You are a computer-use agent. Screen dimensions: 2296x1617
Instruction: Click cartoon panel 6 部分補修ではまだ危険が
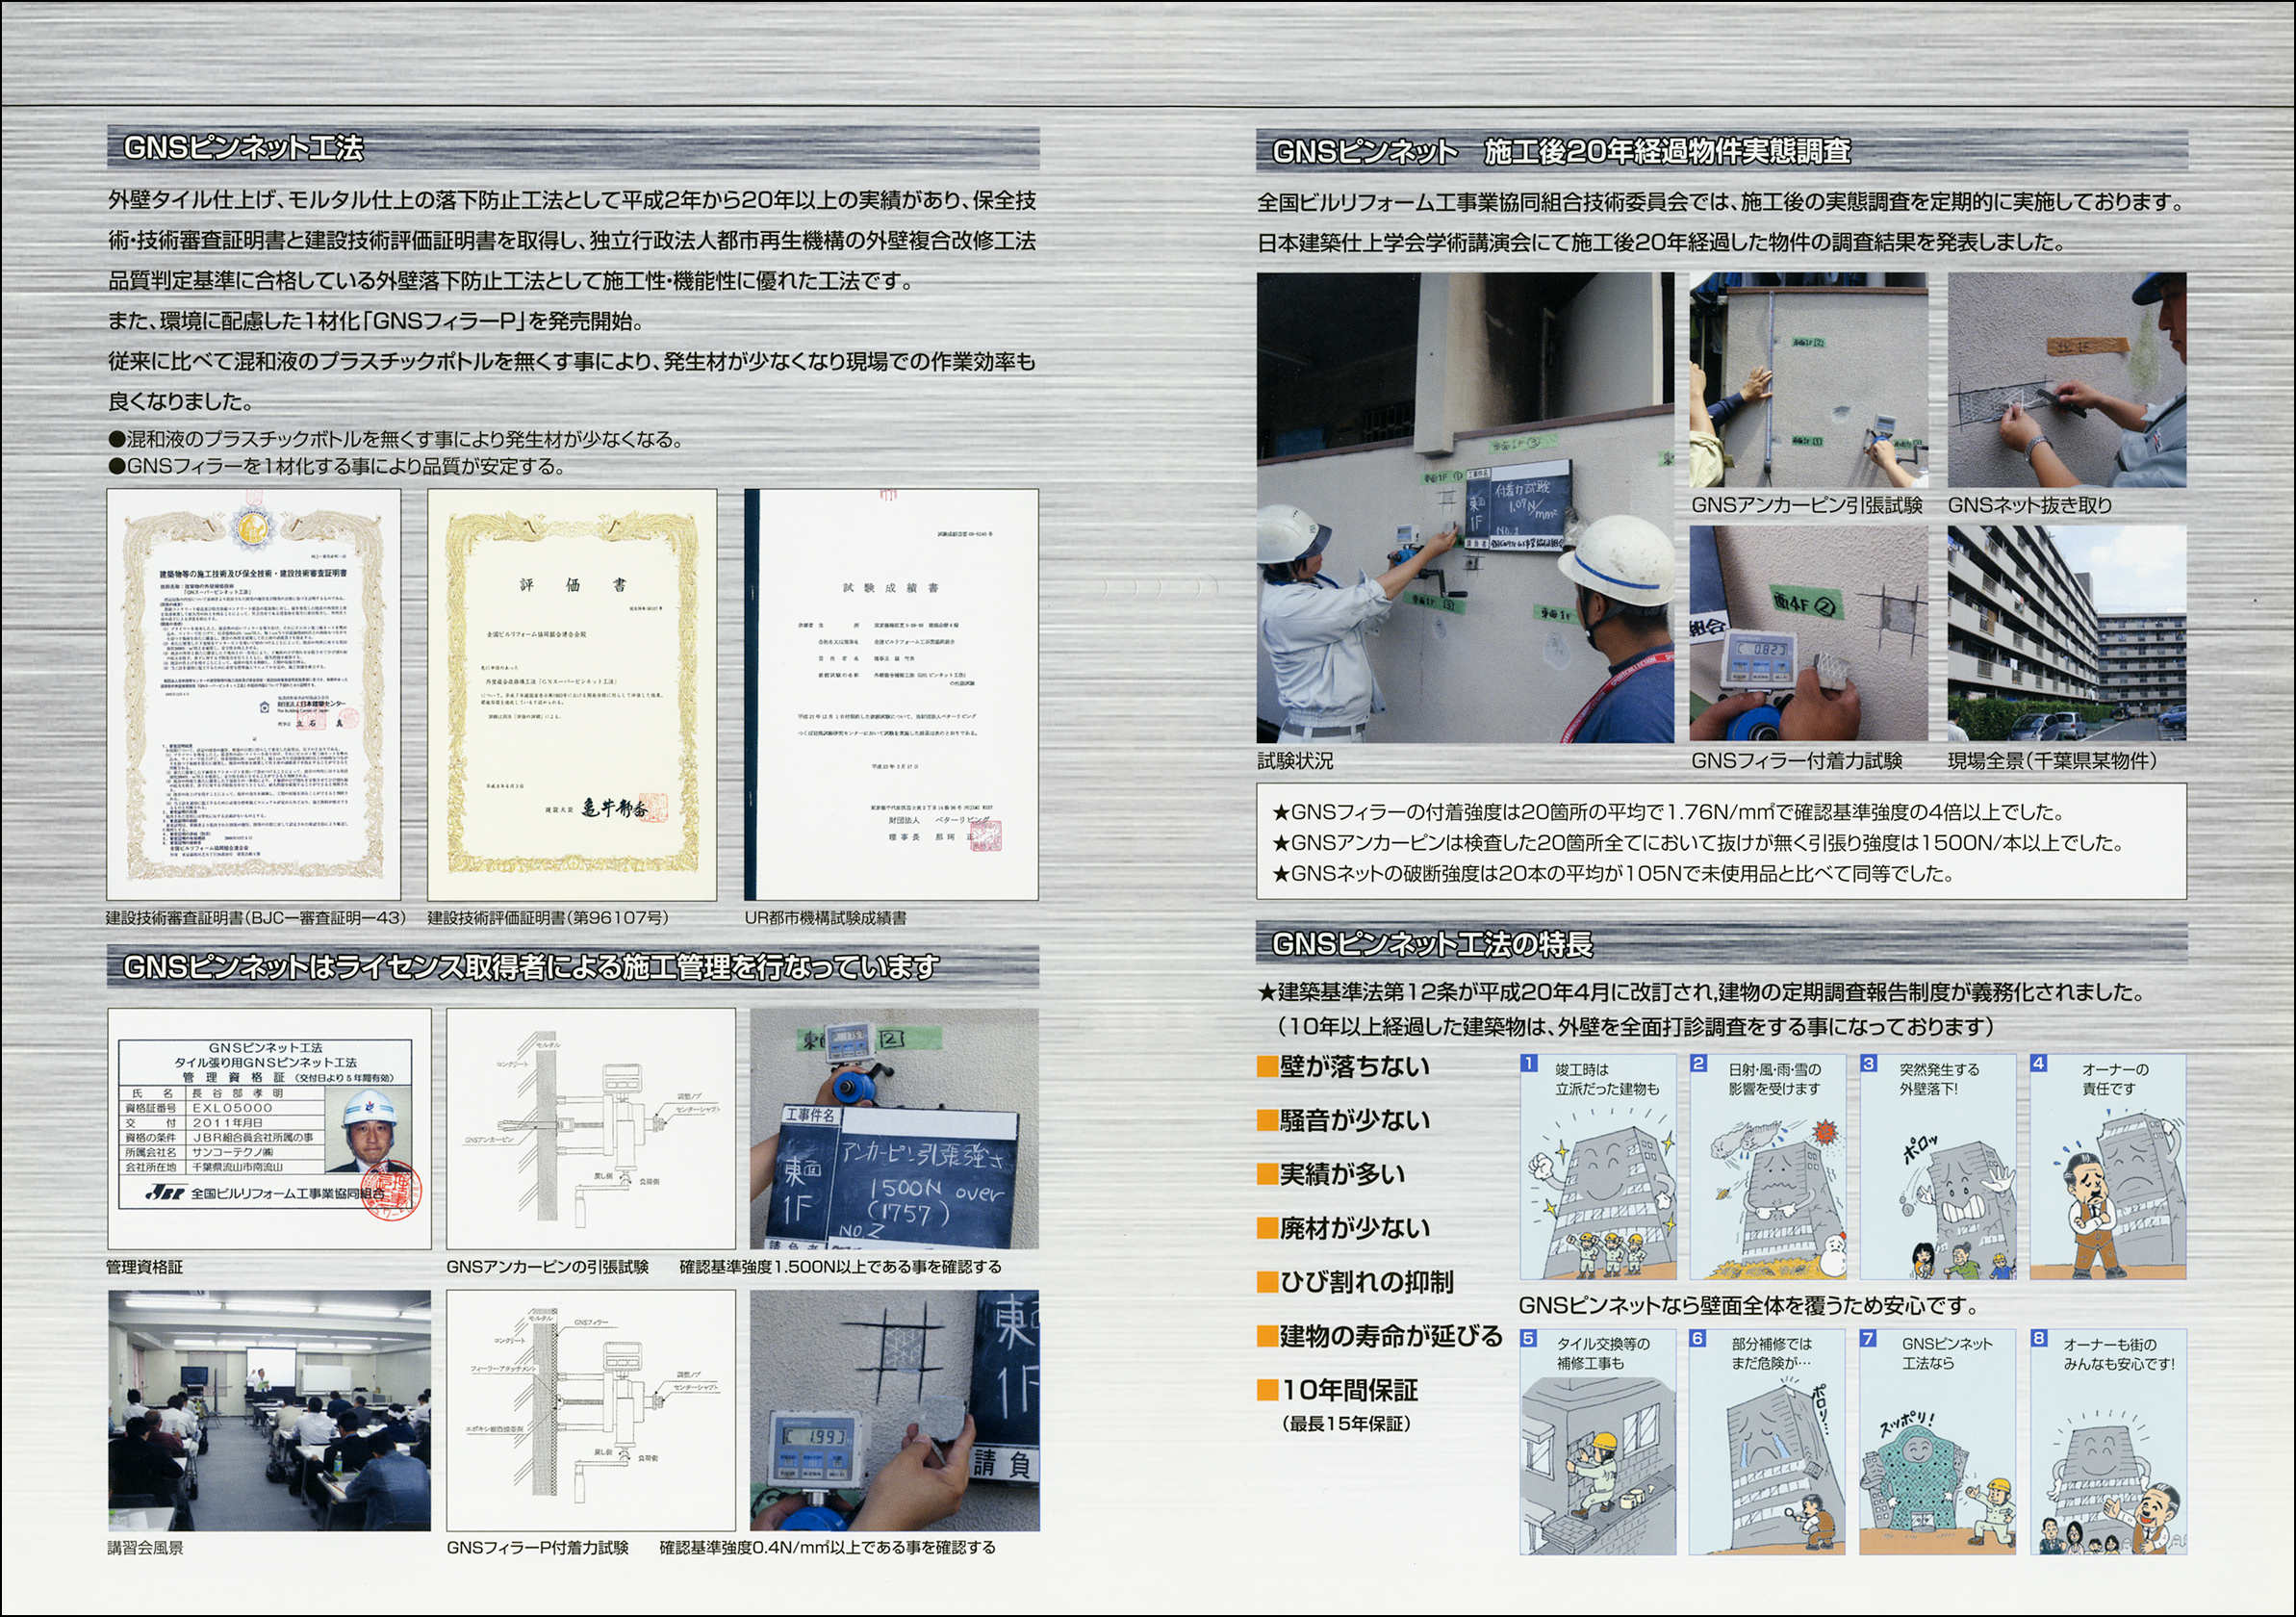pos(1768,1441)
